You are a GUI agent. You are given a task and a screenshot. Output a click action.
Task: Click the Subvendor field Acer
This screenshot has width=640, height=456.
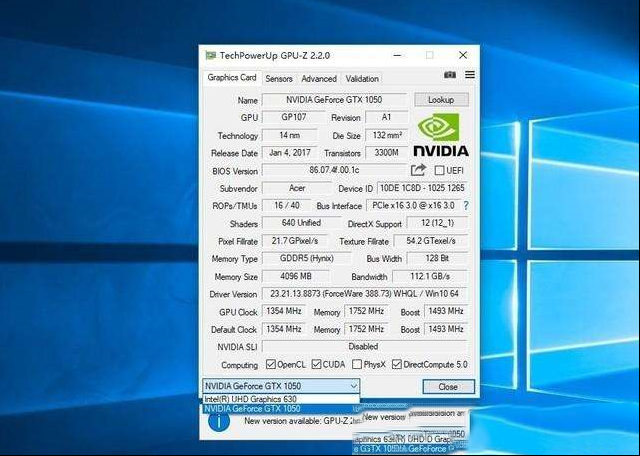pyautogui.click(x=297, y=188)
